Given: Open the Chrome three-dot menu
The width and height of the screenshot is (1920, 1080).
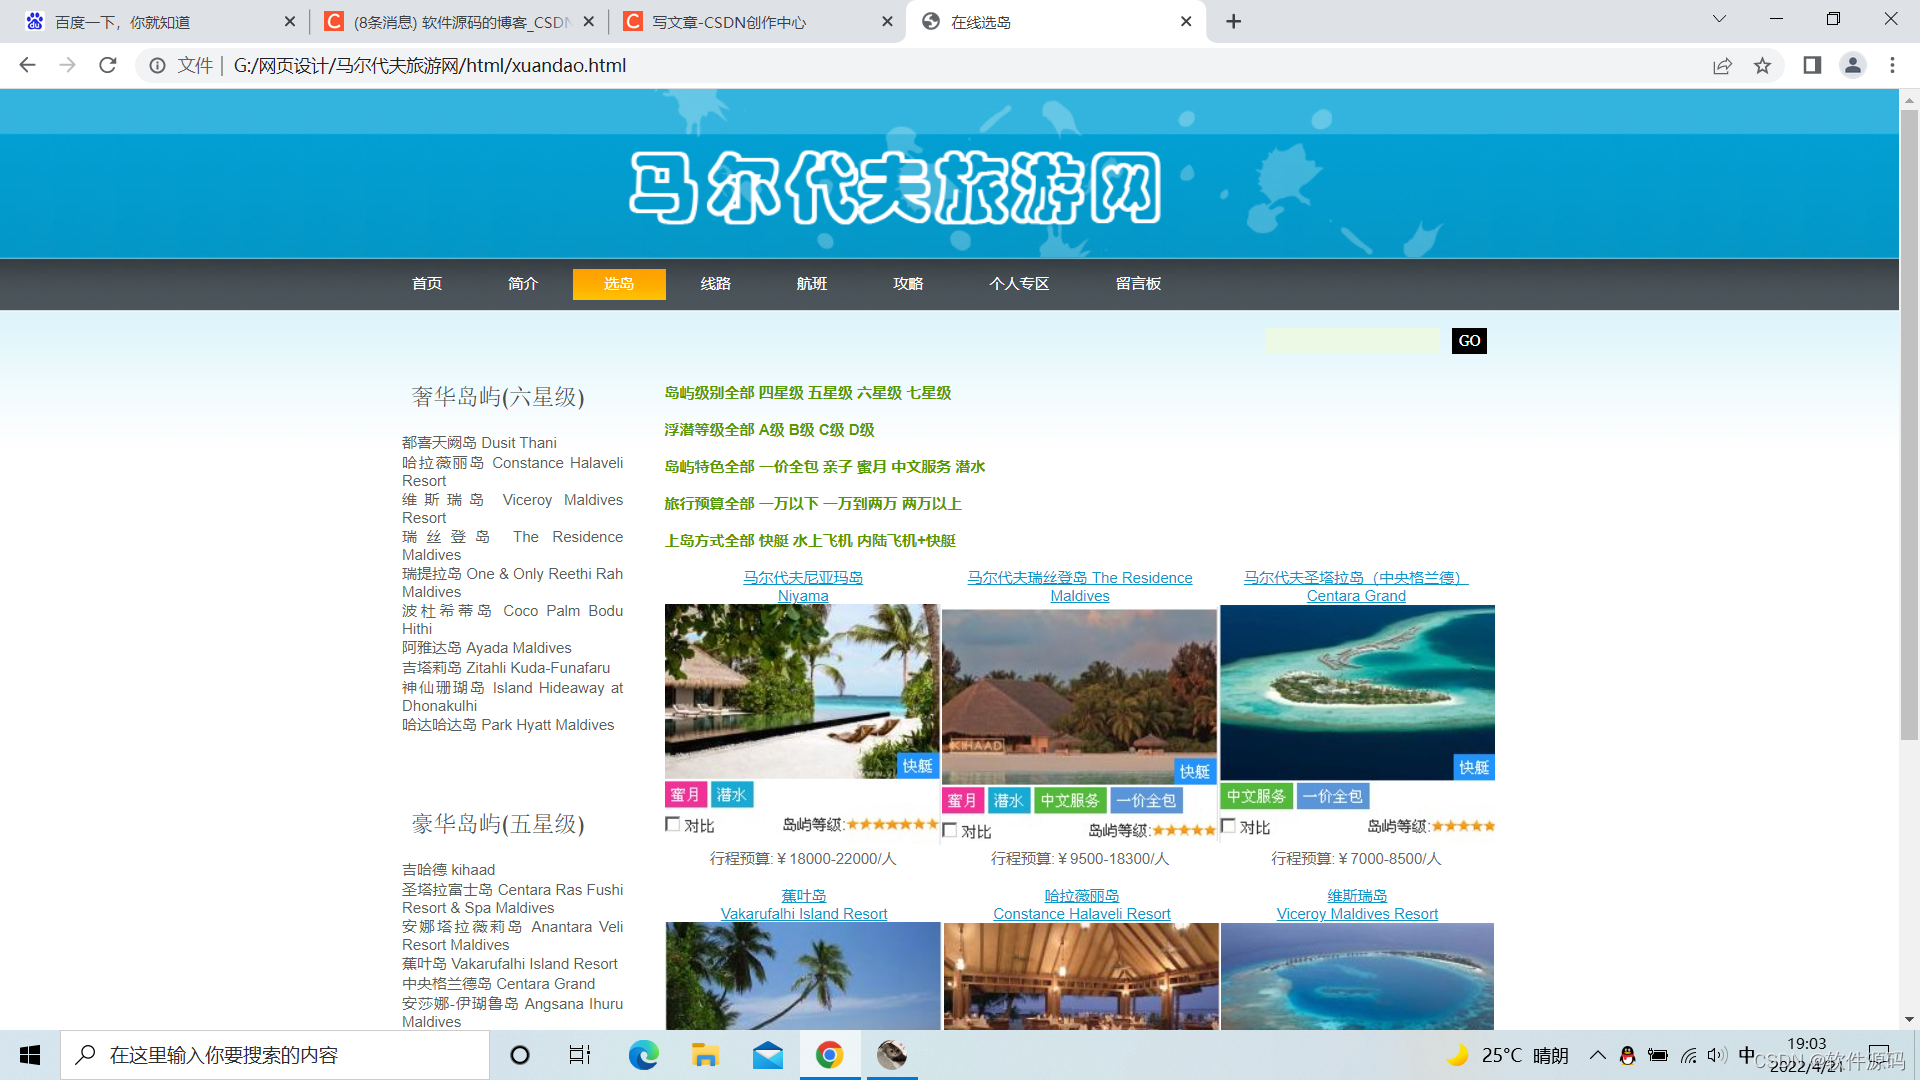Looking at the screenshot, I should tap(1892, 65).
